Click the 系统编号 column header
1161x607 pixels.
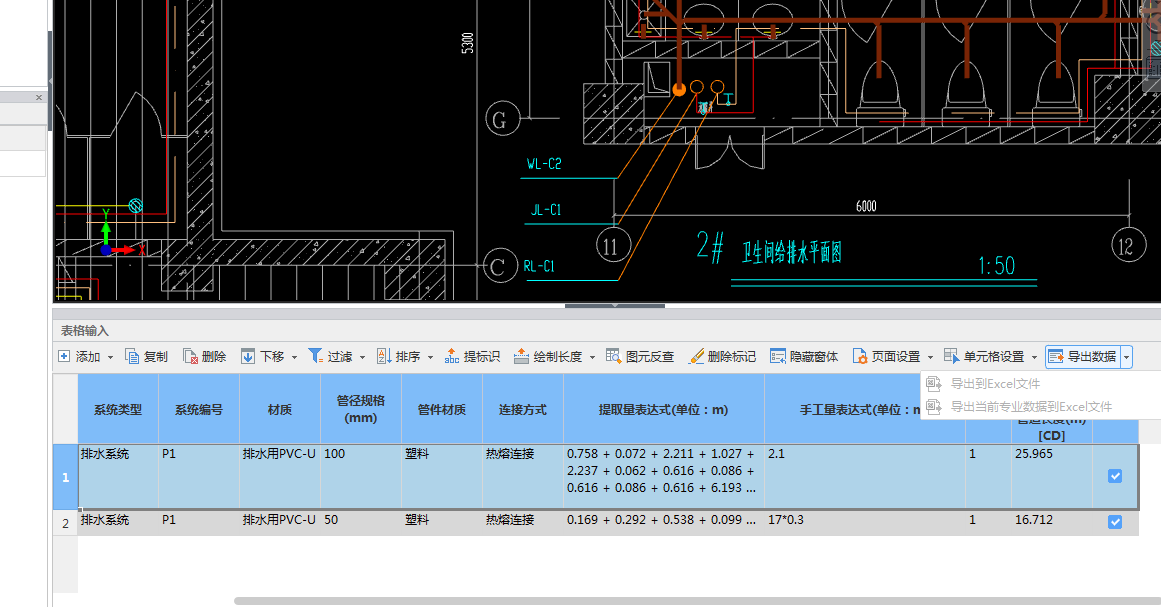point(198,409)
